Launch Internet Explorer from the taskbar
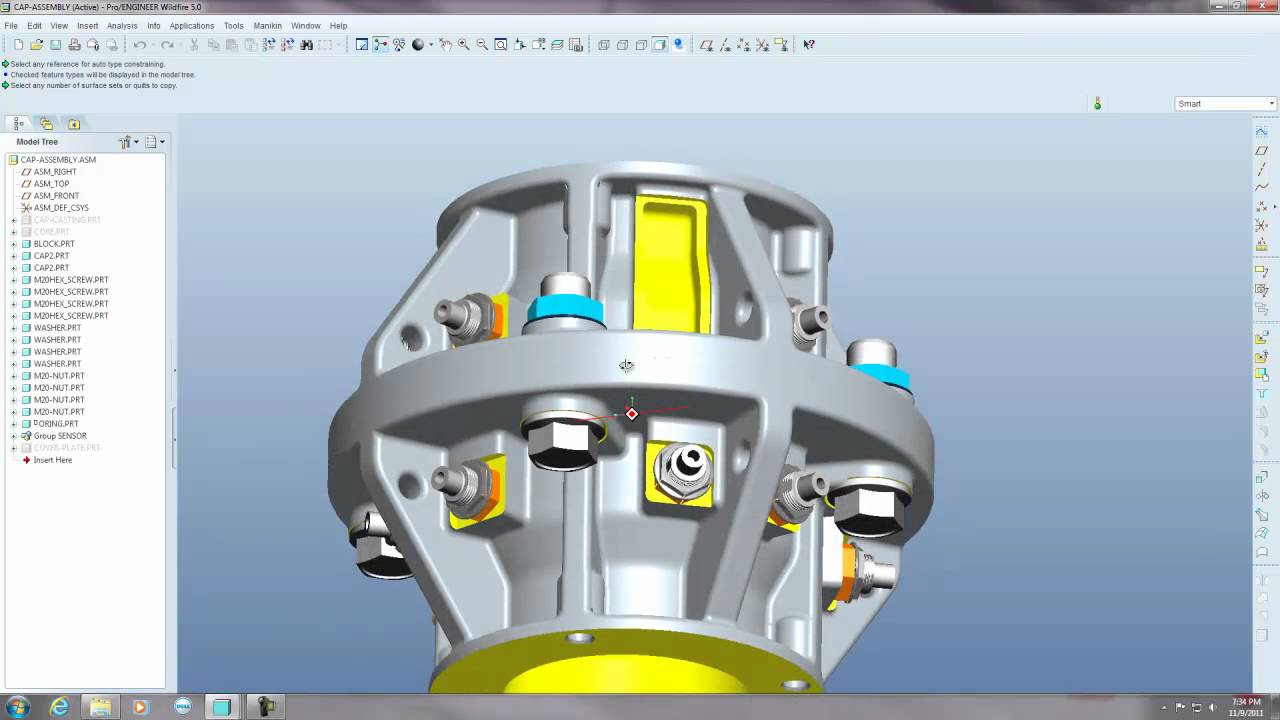 point(60,706)
